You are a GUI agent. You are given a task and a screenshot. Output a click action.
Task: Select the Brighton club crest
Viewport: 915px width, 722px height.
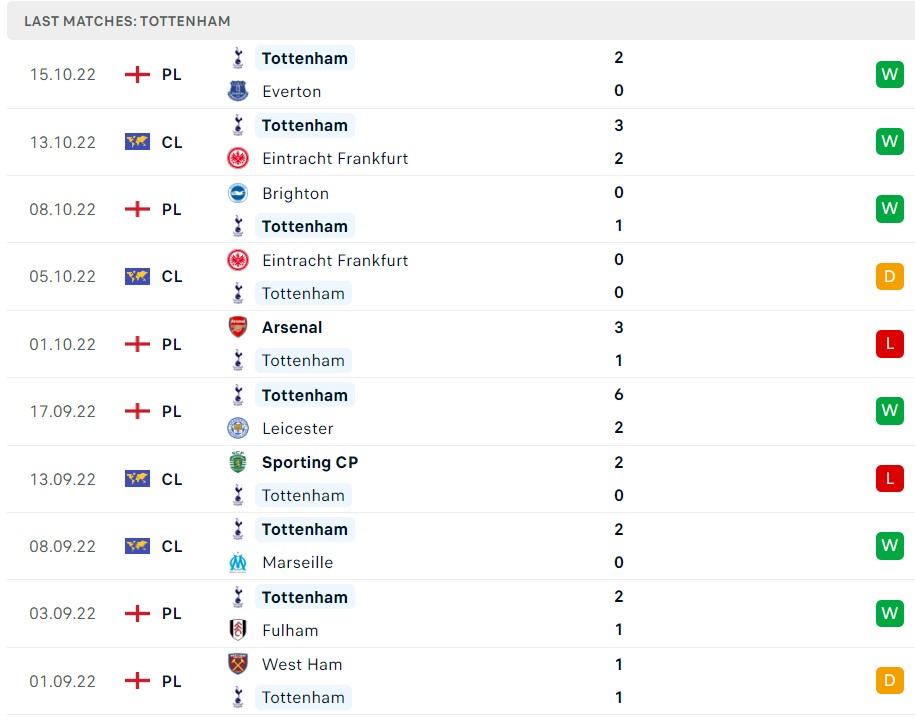[238, 193]
